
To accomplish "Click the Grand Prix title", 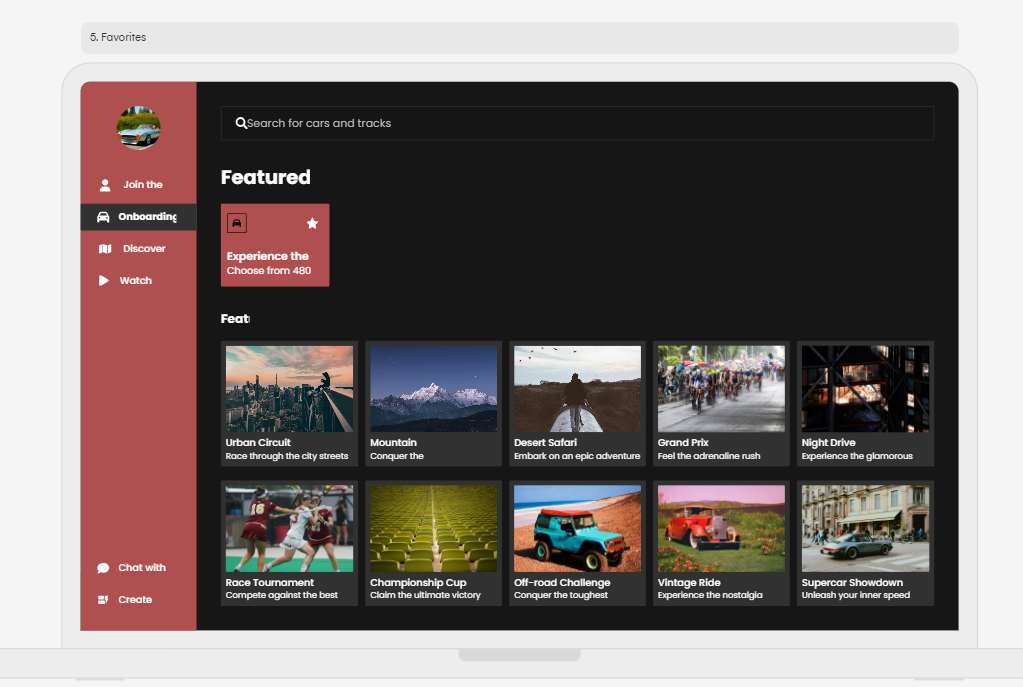I will click(x=683, y=442).
